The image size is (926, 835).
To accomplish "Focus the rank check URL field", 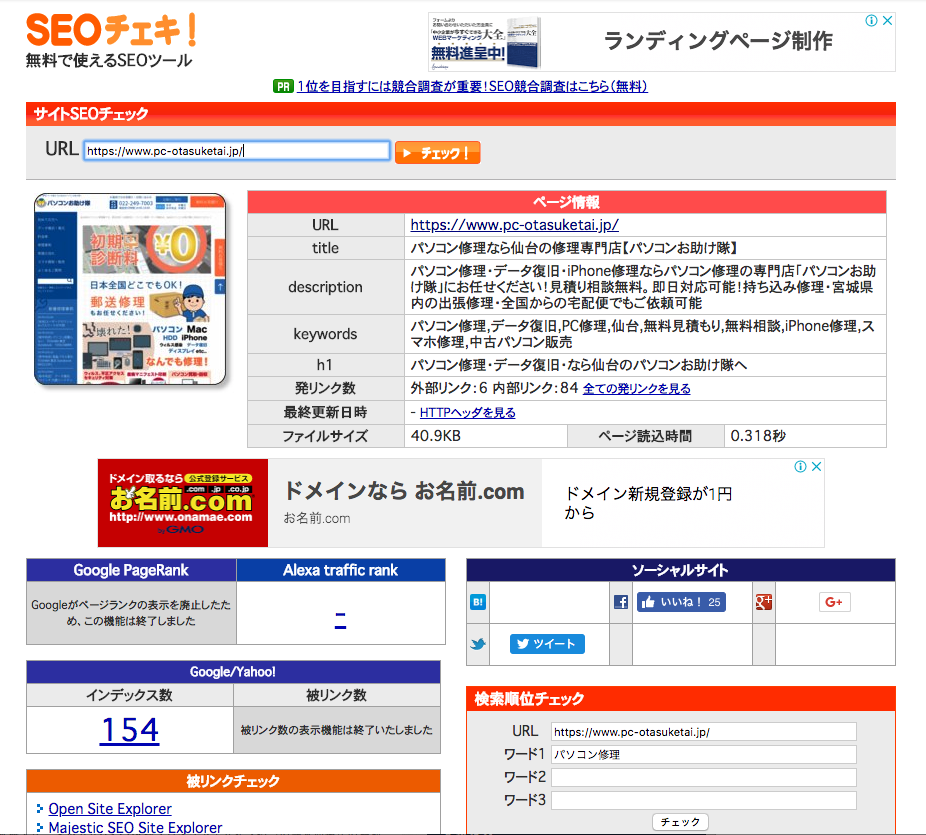I will click(x=703, y=732).
